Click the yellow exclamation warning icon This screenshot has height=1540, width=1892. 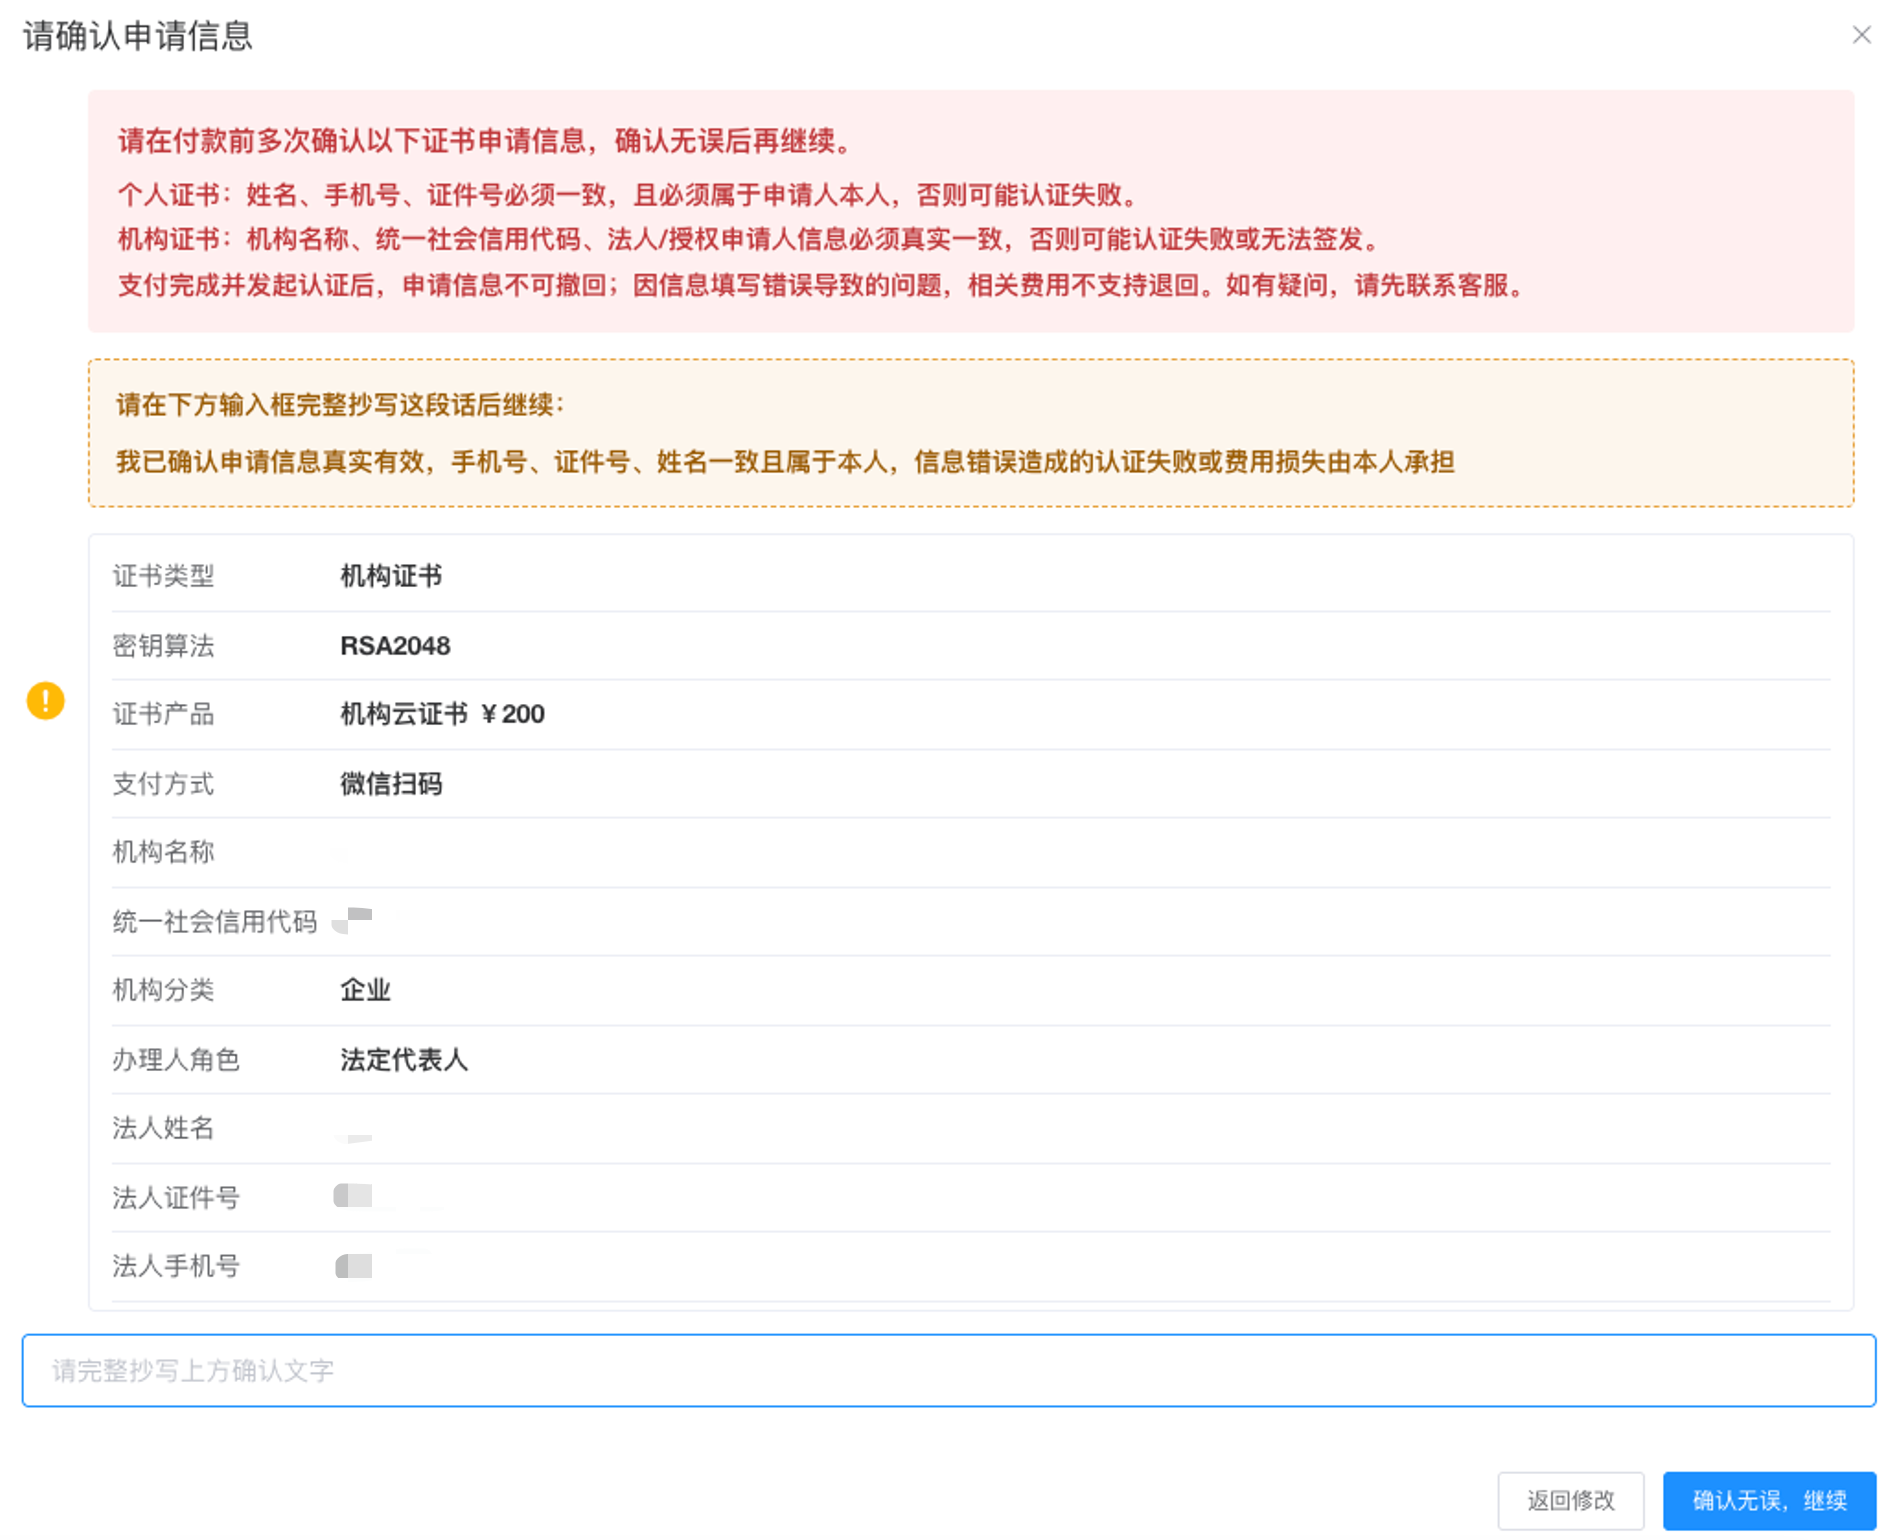point(45,700)
